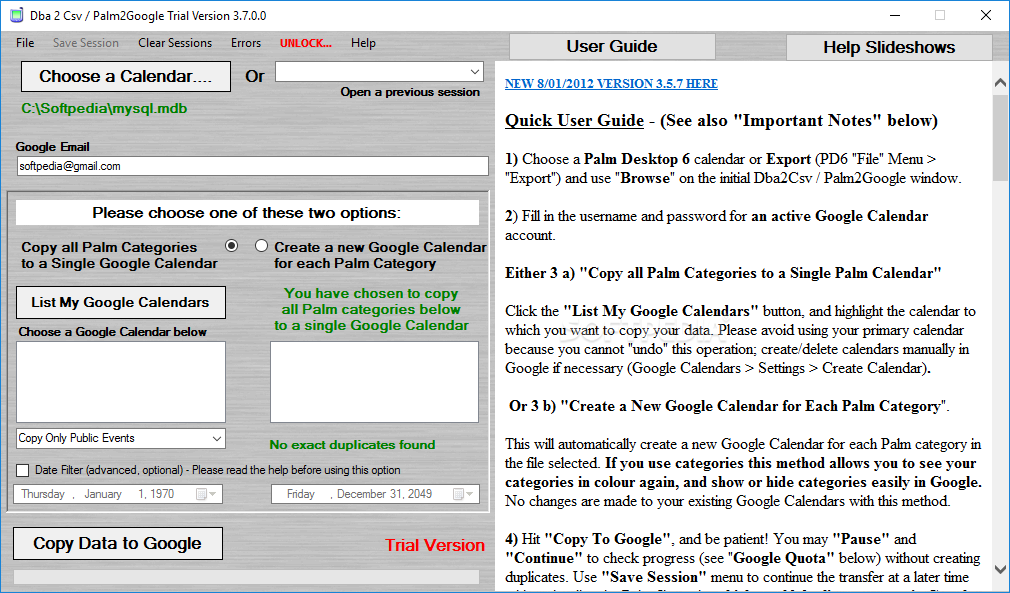Click the Dba 2 Csv app icon in title bar

click(17, 15)
